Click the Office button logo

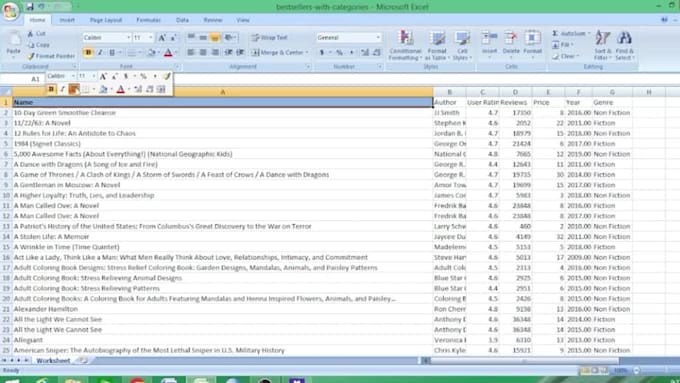click(x=10, y=10)
